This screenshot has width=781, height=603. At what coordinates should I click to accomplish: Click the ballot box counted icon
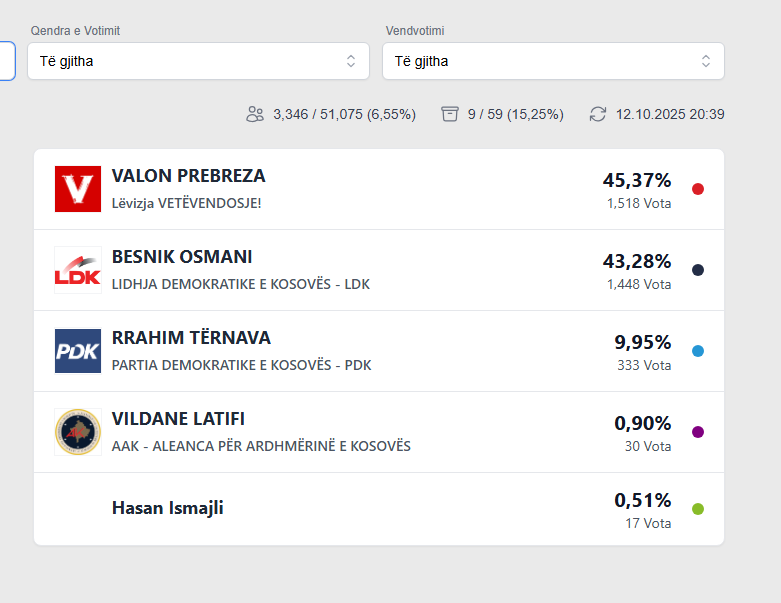click(450, 114)
